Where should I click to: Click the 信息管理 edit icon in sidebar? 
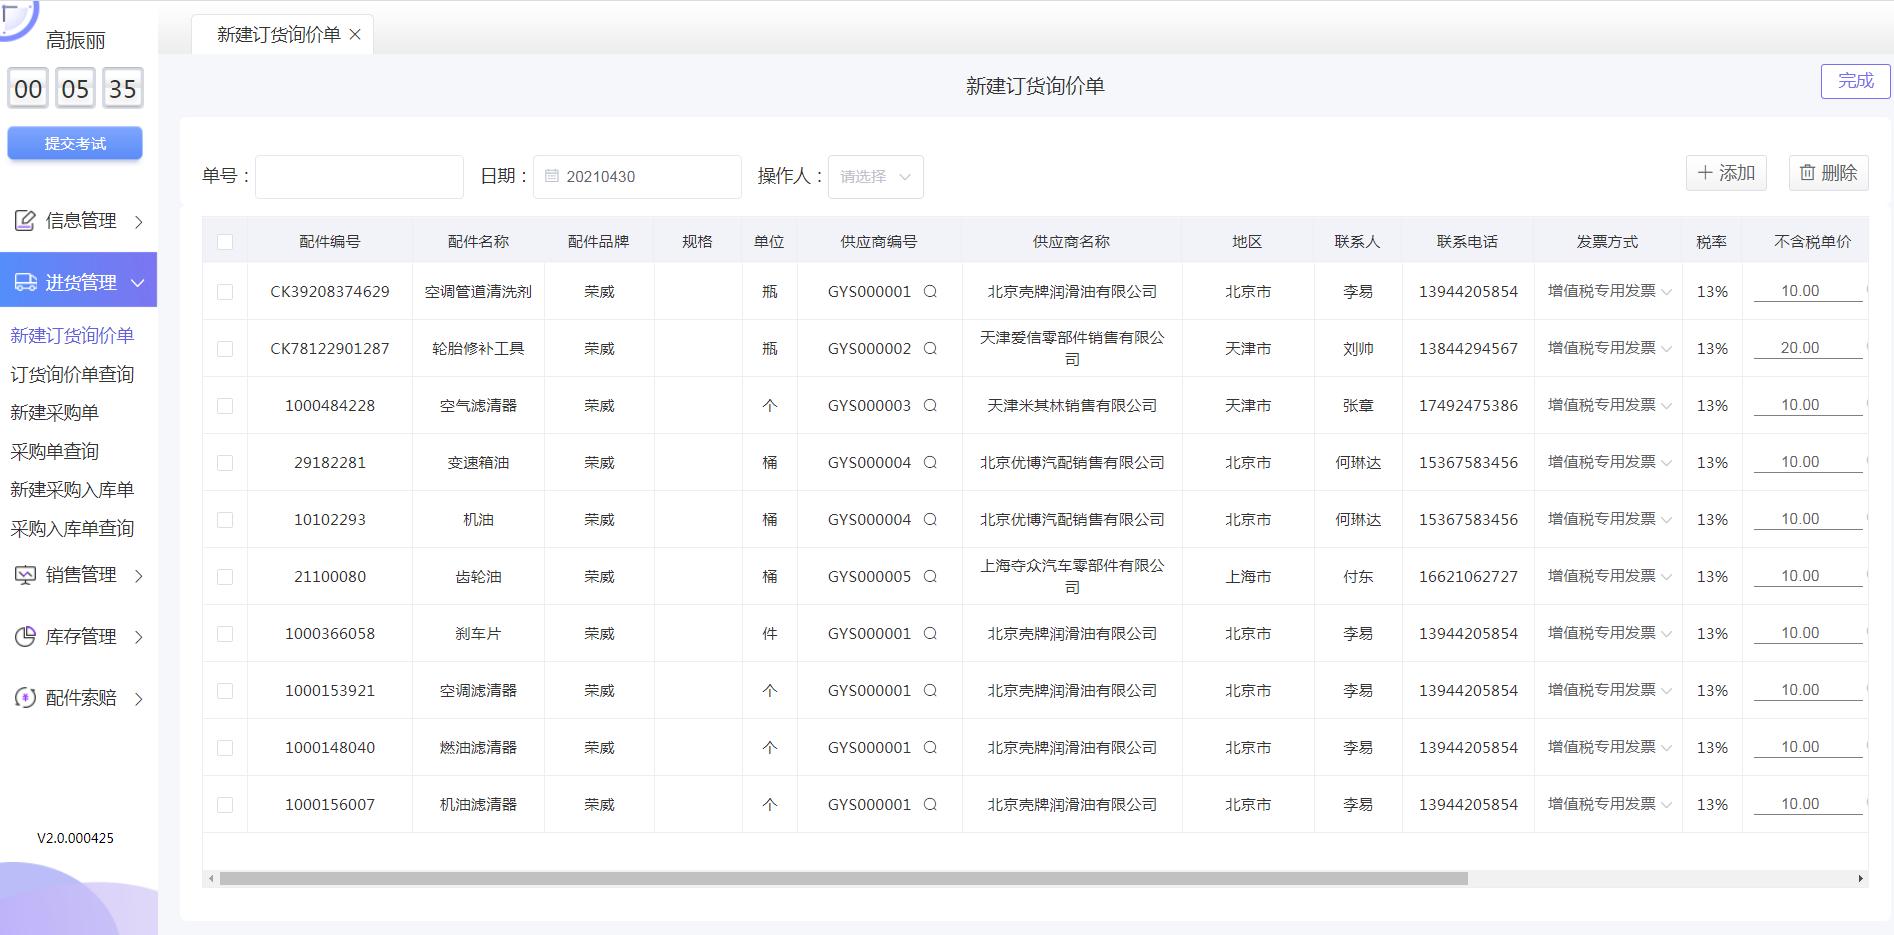tap(25, 220)
